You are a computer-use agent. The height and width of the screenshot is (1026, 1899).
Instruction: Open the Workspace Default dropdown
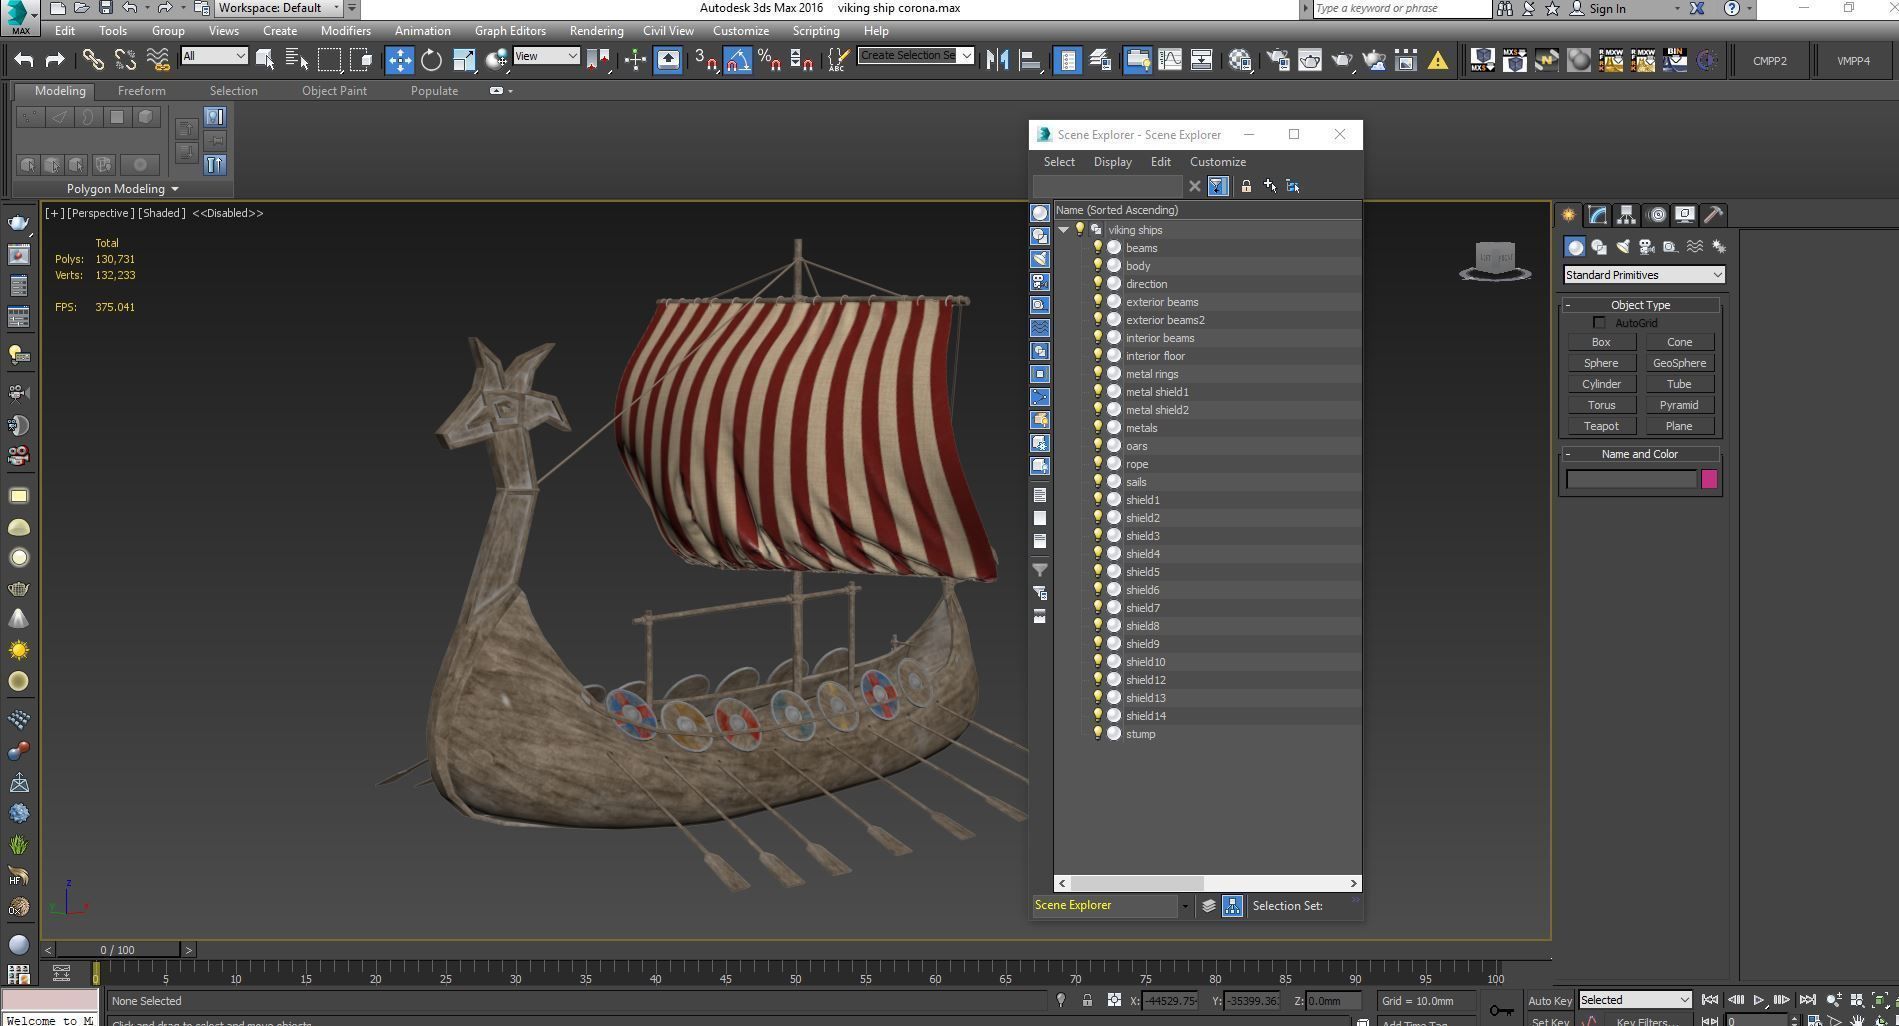pyautogui.click(x=279, y=8)
